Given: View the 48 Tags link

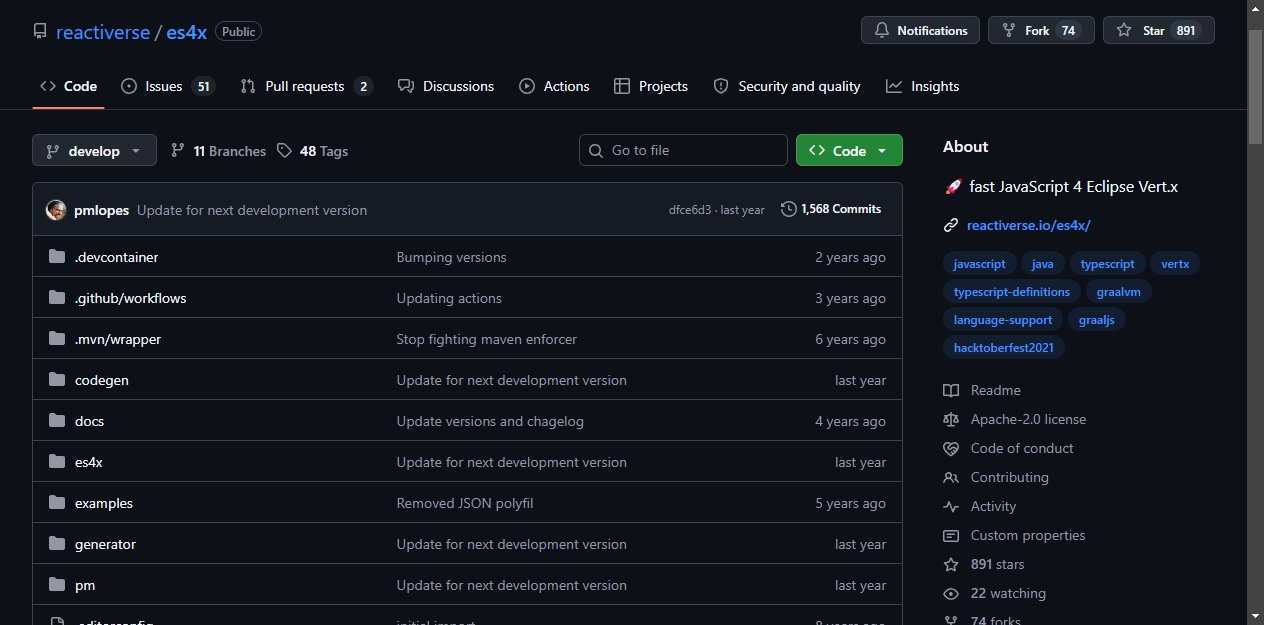Looking at the screenshot, I should coord(313,151).
